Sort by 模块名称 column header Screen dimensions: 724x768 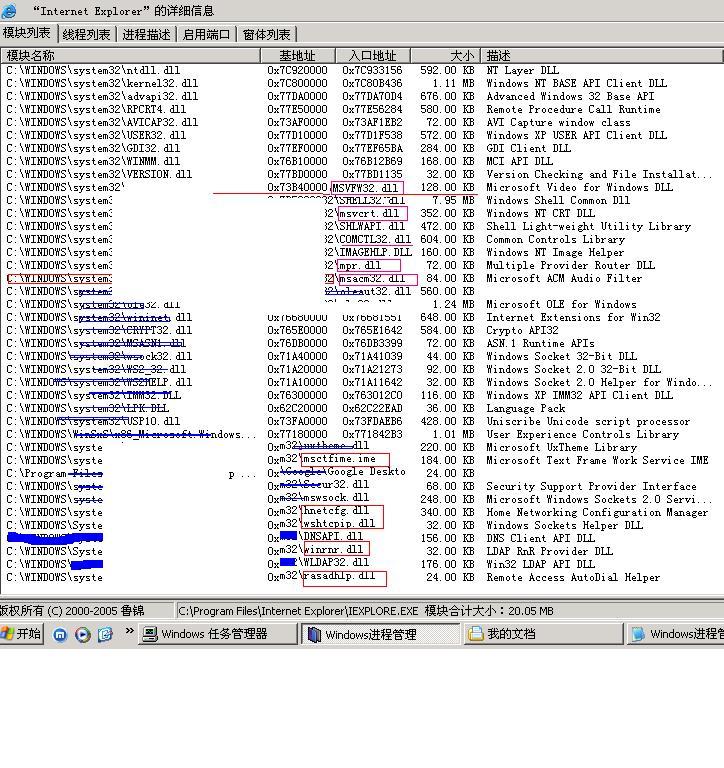click(x=130, y=55)
